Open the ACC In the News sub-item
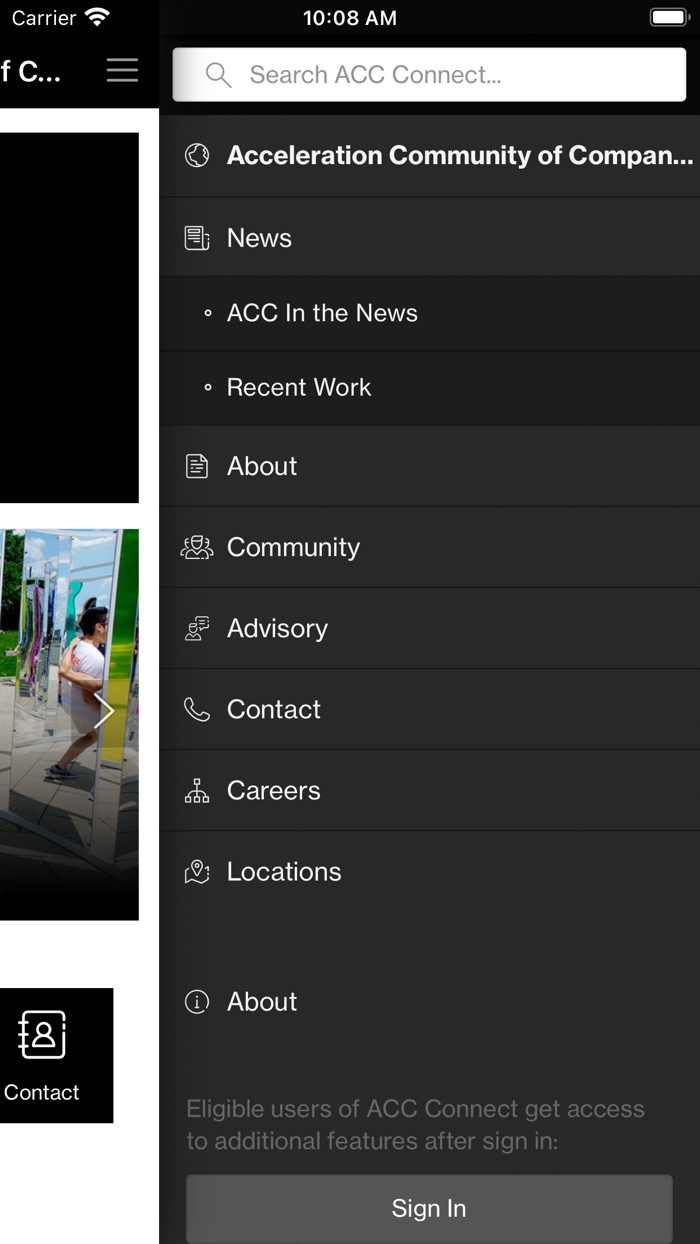The height and width of the screenshot is (1244, 700). [322, 313]
